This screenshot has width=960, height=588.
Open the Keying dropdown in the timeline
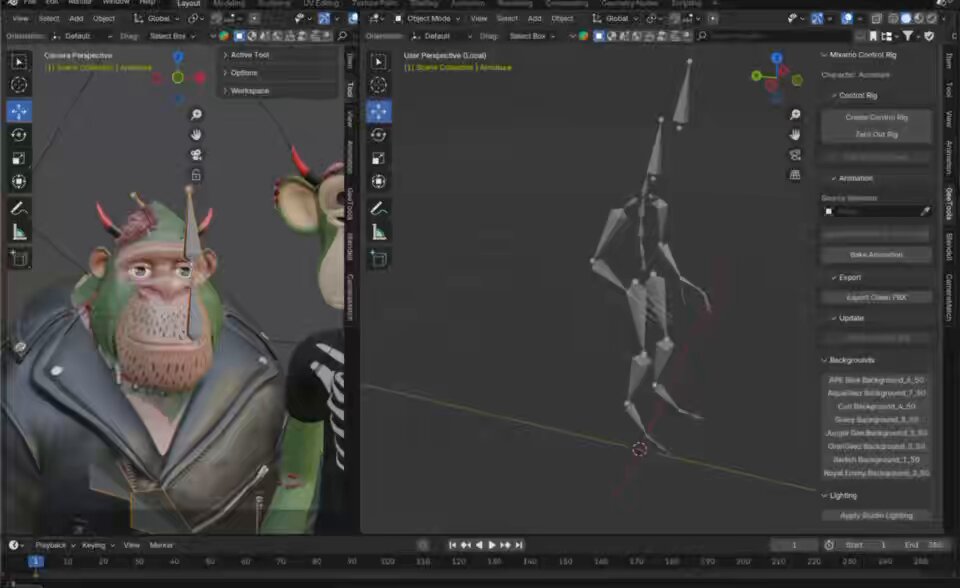[x=98, y=545]
